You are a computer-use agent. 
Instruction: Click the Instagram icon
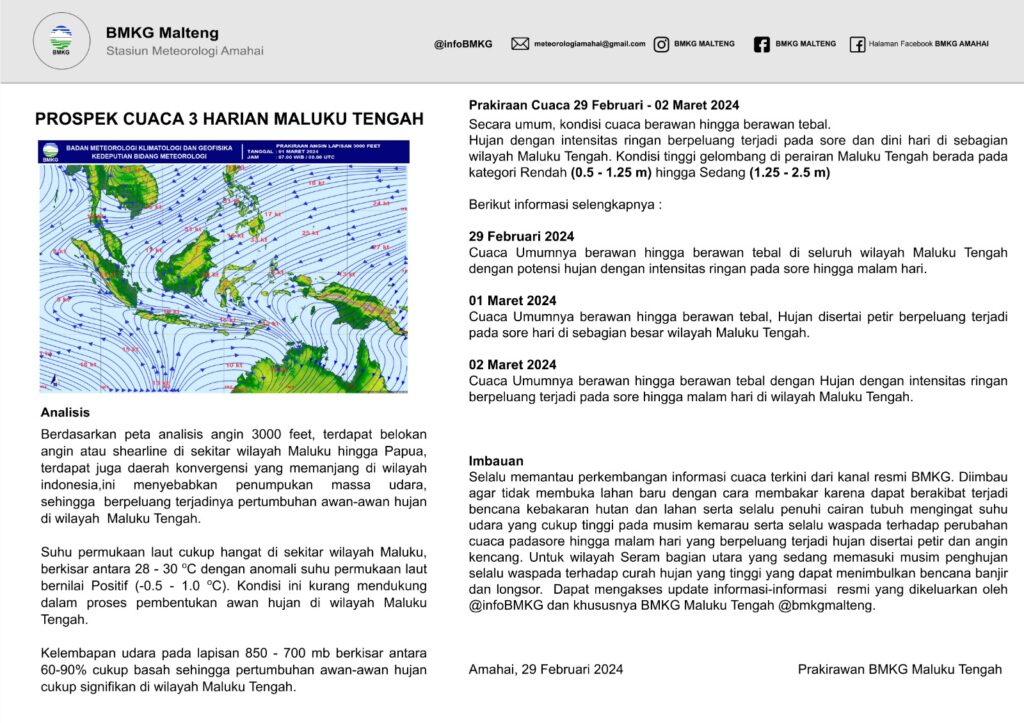[662, 44]
